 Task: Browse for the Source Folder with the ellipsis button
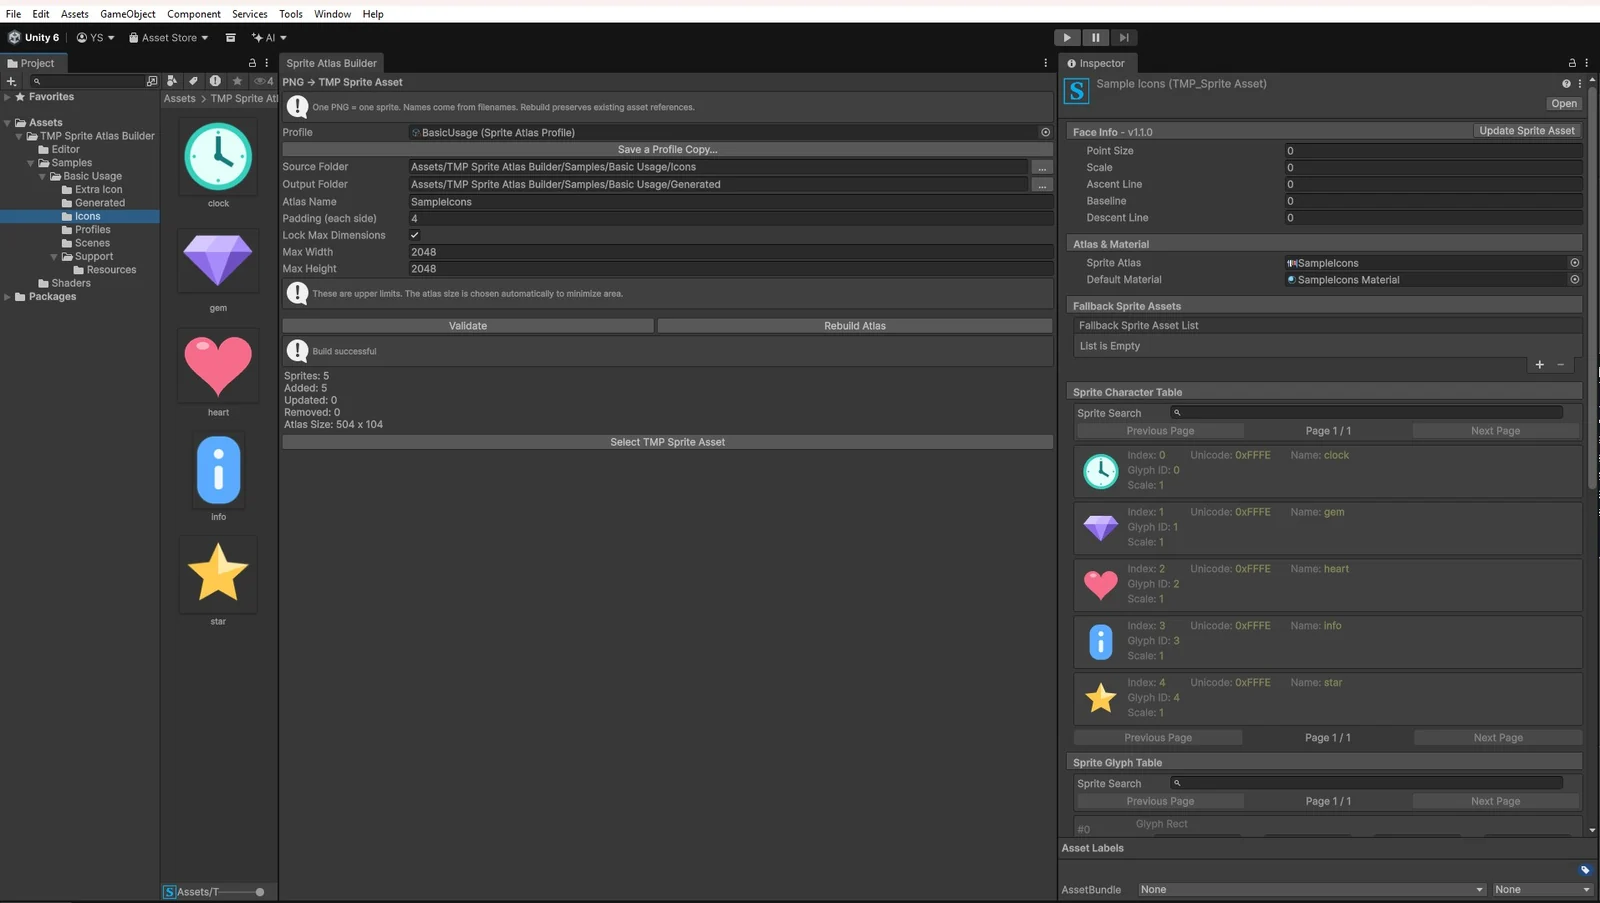pos(1042,167)
